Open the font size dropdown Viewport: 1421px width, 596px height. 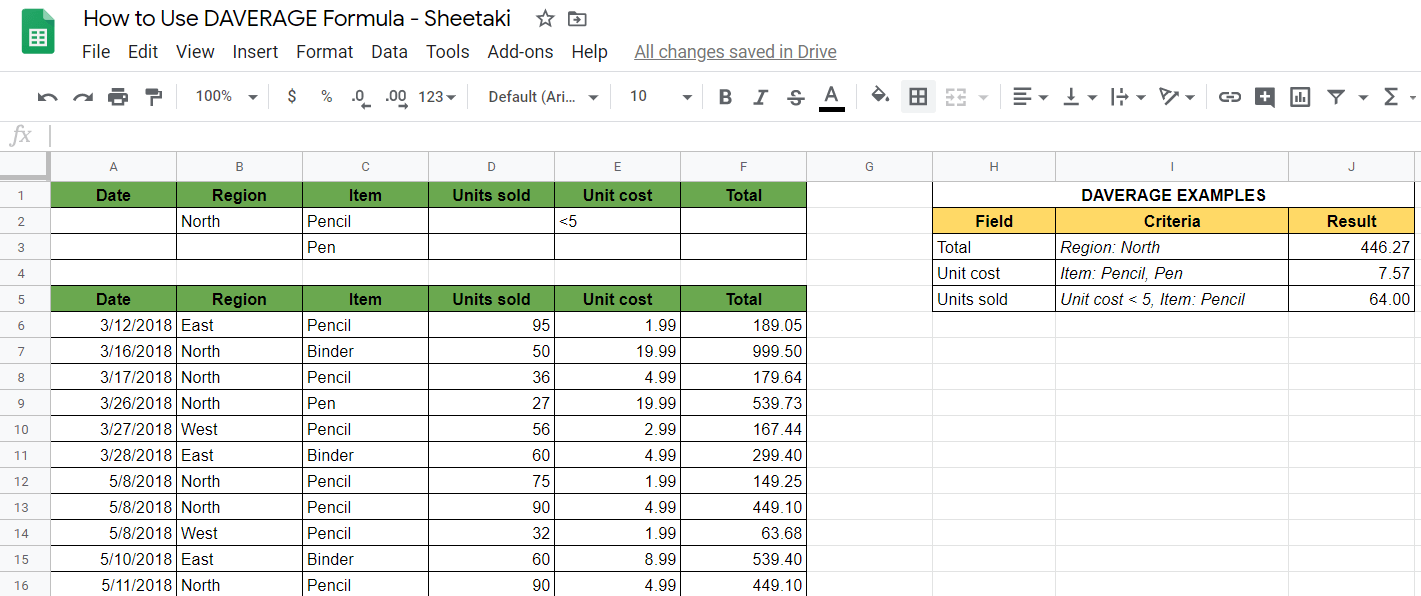(660, 97)
